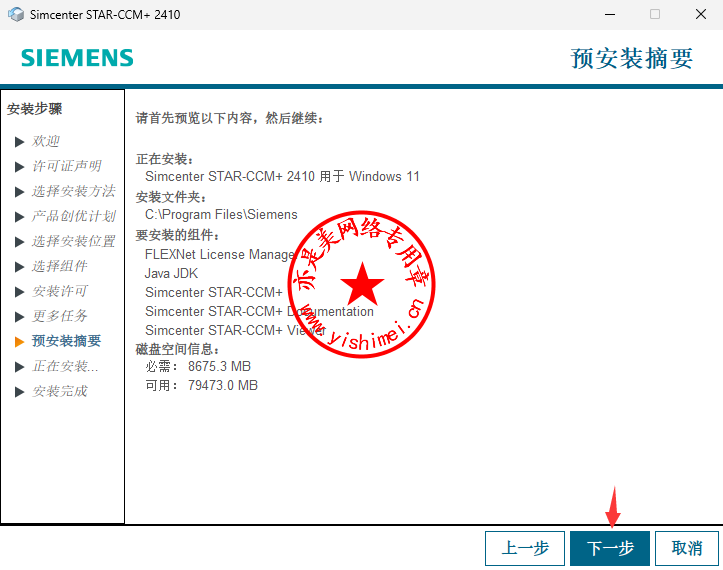Minimize the installer window

coord(610,14)
